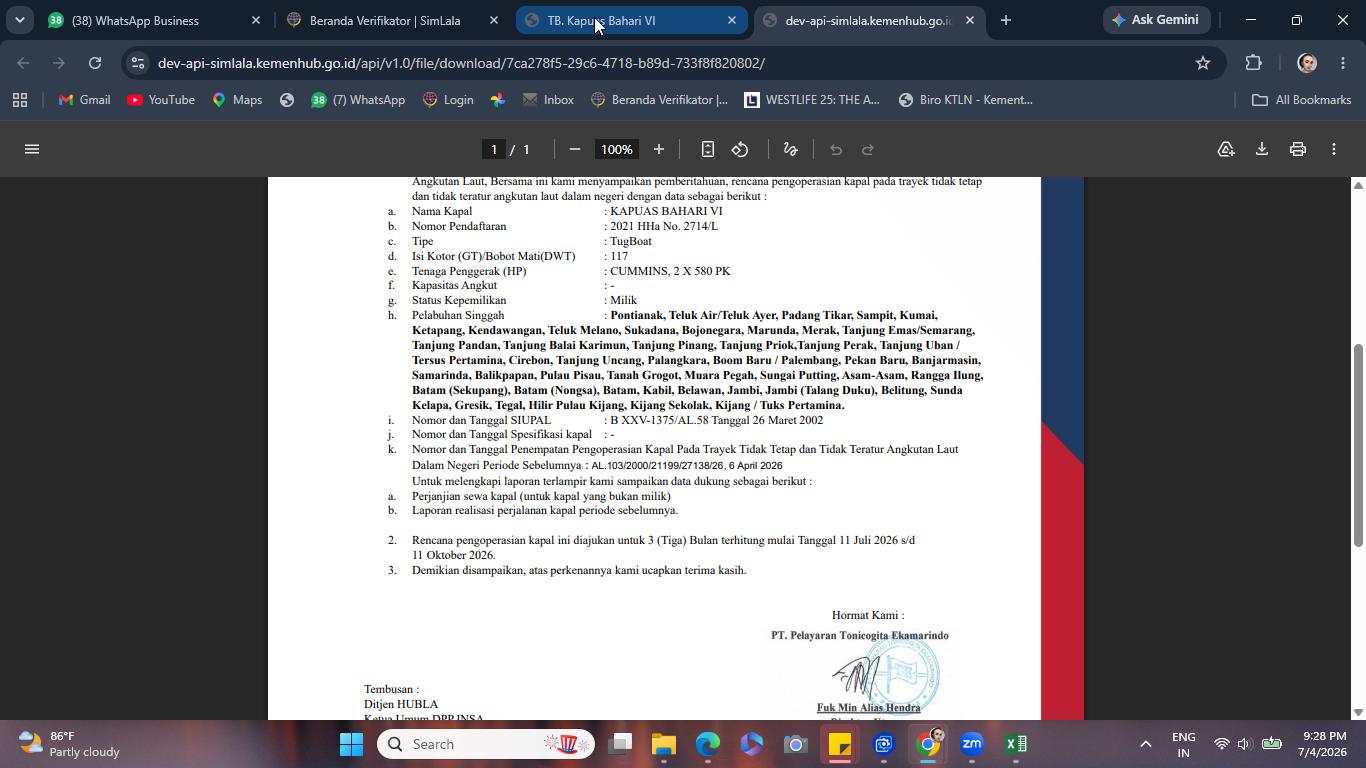
Task: Open the weather widget showing 86°F
Action: [x=70, y=744]
